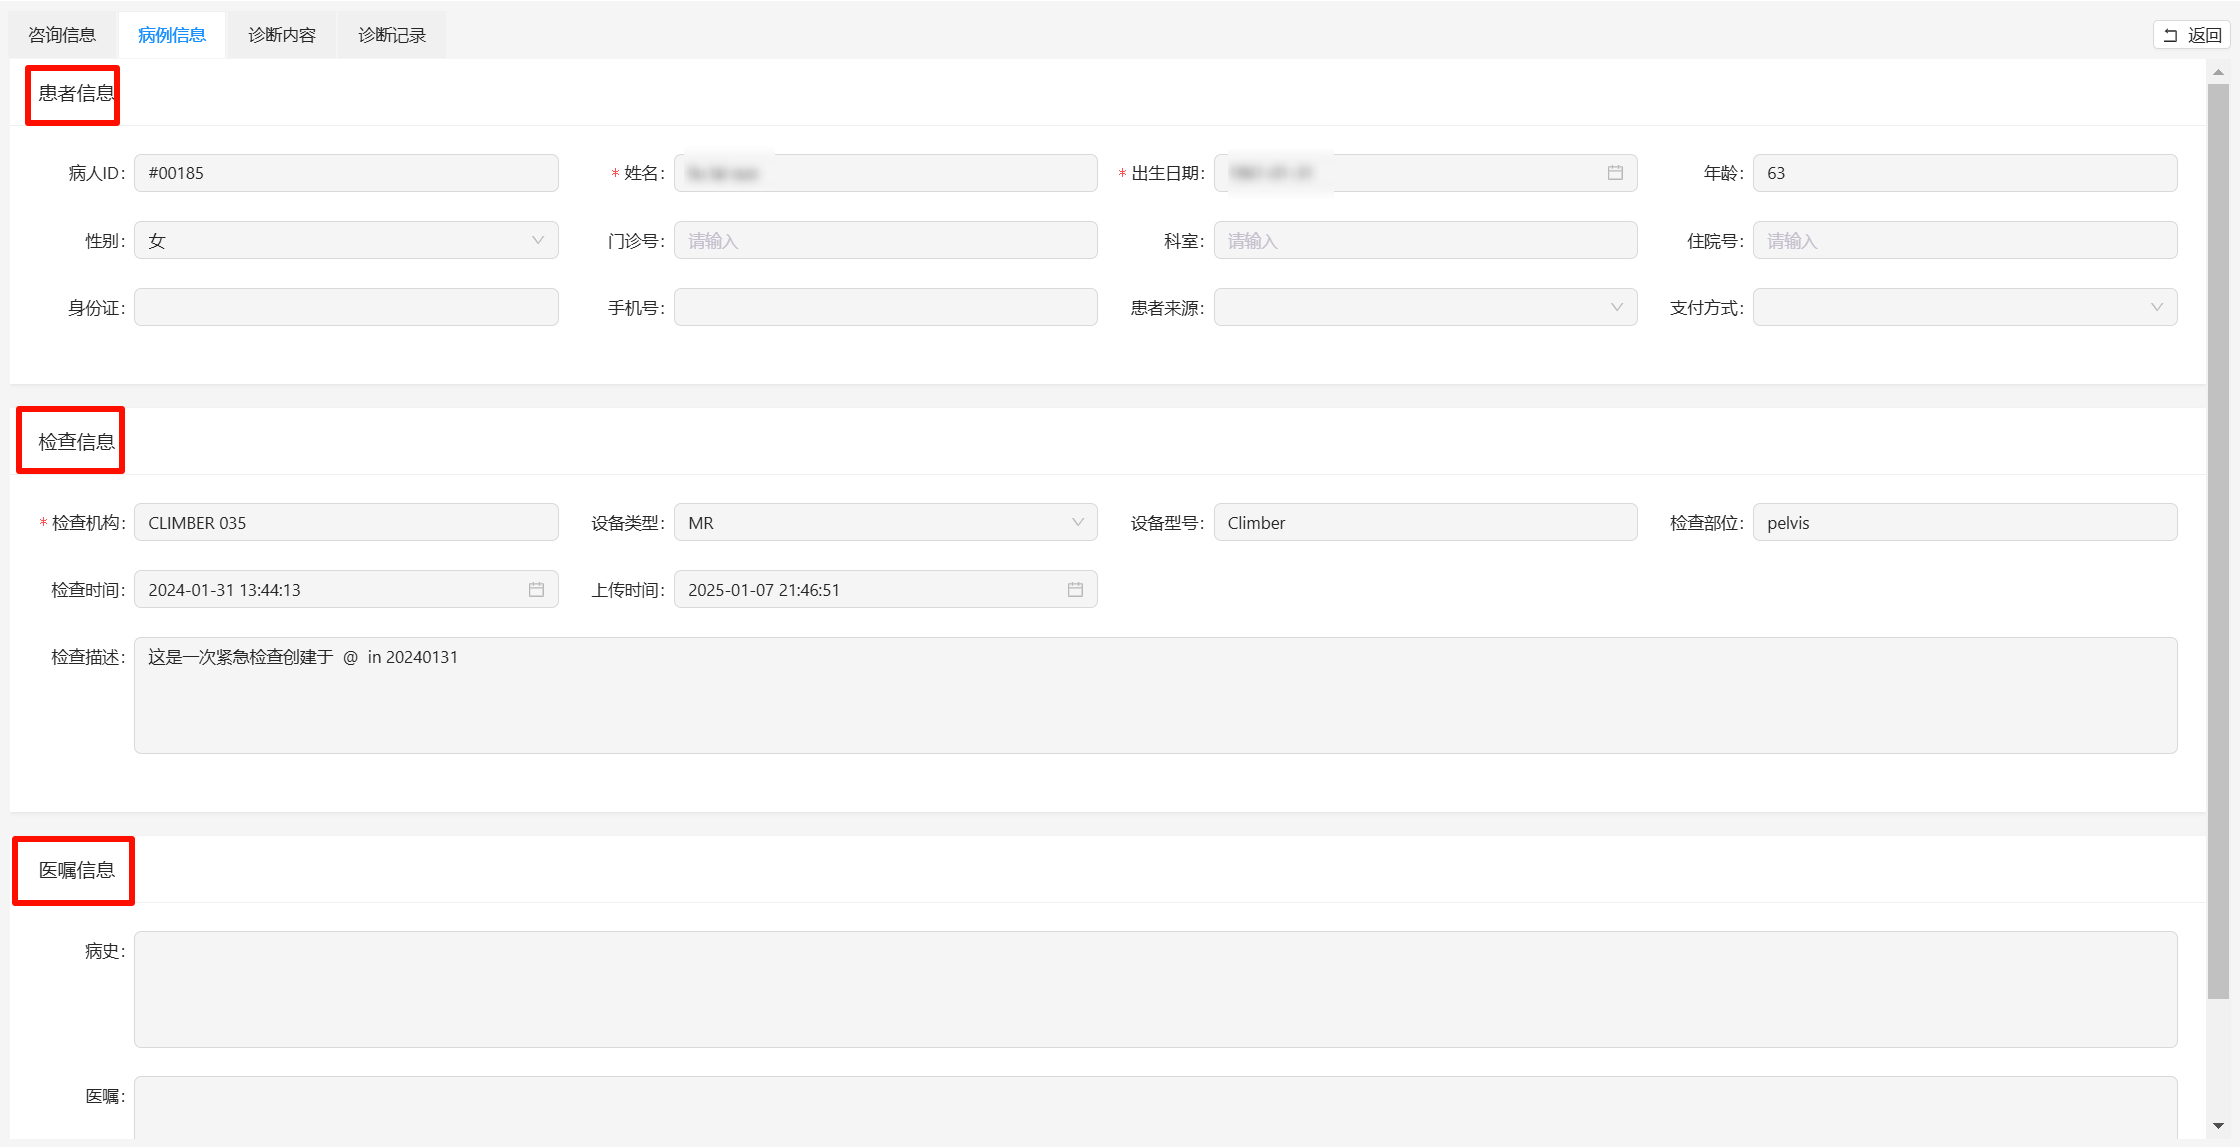Expand the 支付方式 dropdown
Image resolution: width=2240 pixels, height=1147 pixels.
click(1964, 308)
